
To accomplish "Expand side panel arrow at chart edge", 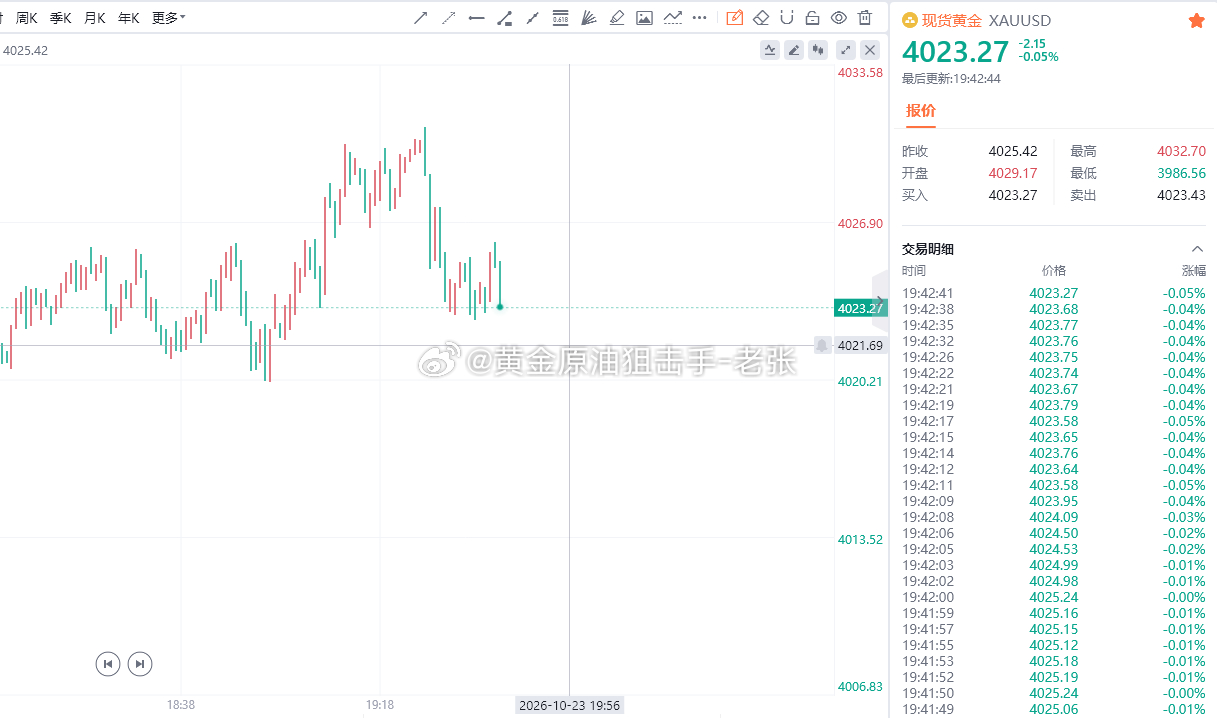I will click(x=879, y=300).
